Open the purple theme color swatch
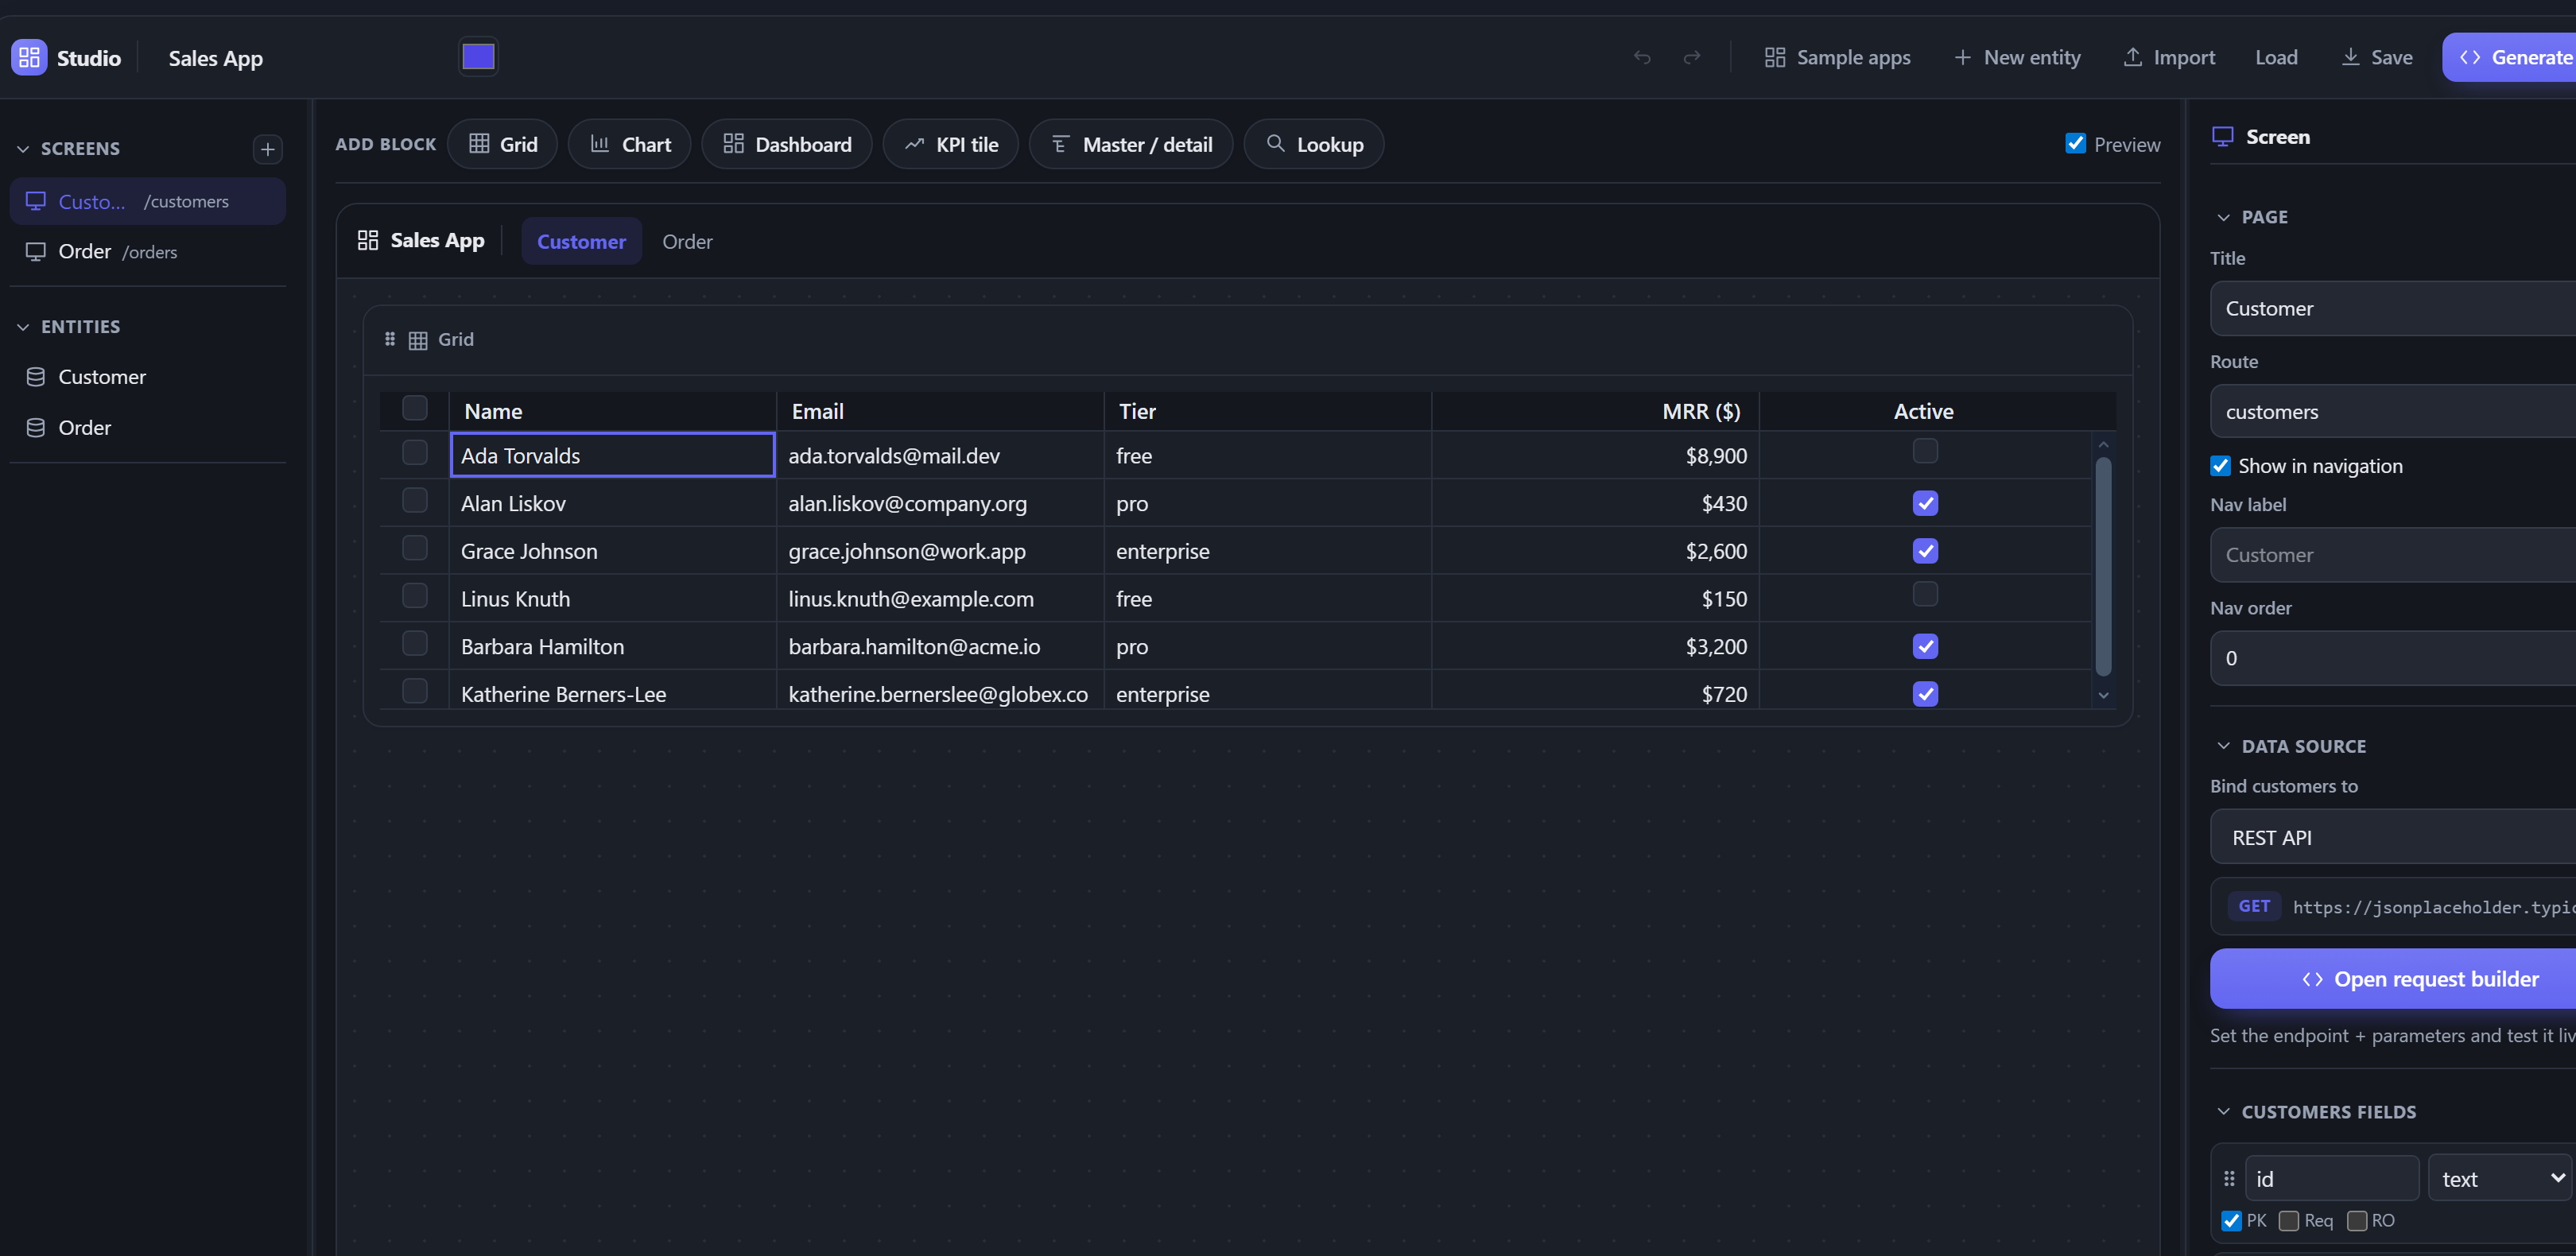Screen dimensions: 2576x1256 click(478, 57)
